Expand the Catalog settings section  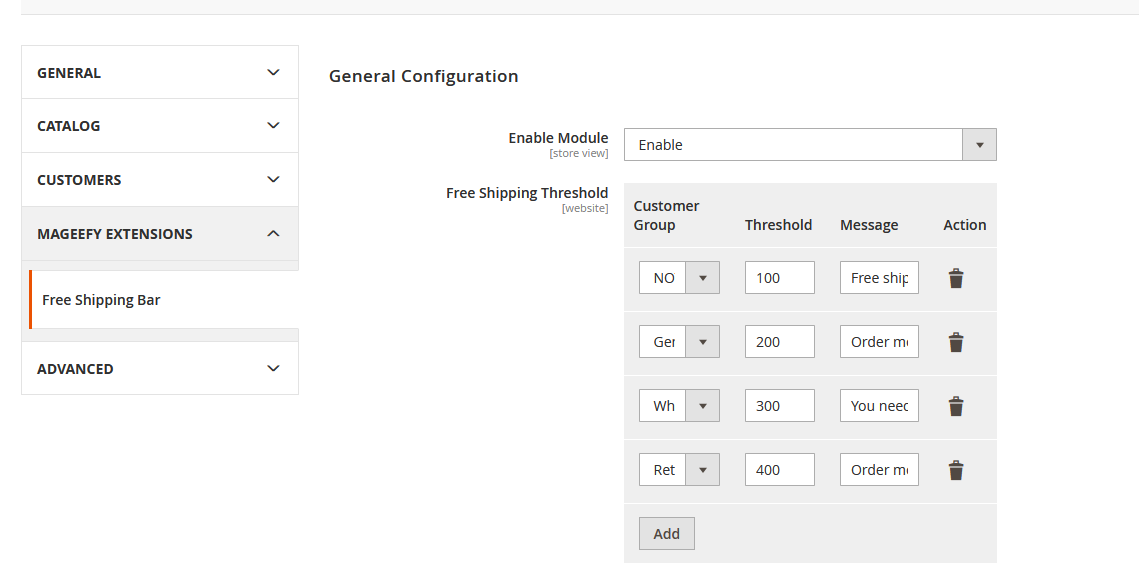pos(160,126)
